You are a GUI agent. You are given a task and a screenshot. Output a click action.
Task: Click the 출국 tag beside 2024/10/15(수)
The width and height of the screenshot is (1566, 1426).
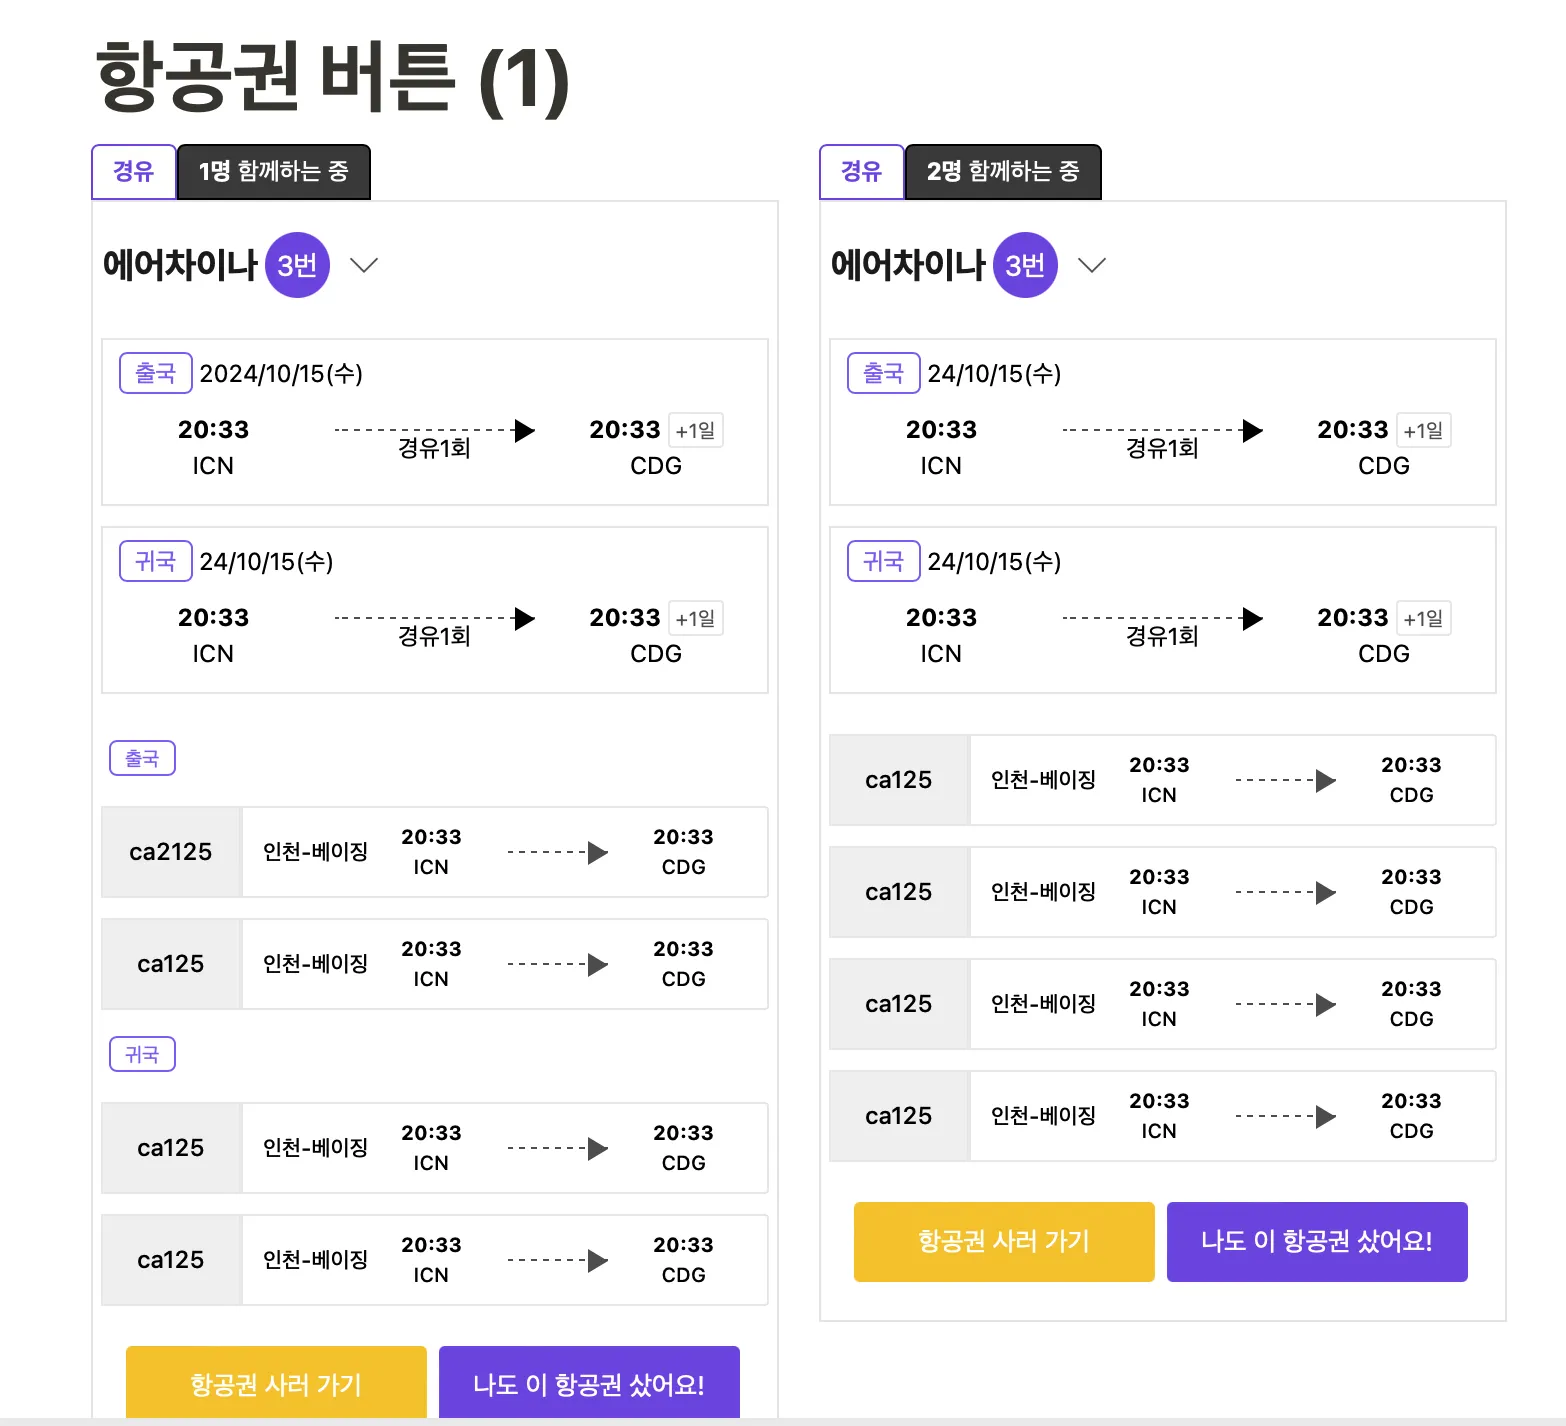pos(155,374)
